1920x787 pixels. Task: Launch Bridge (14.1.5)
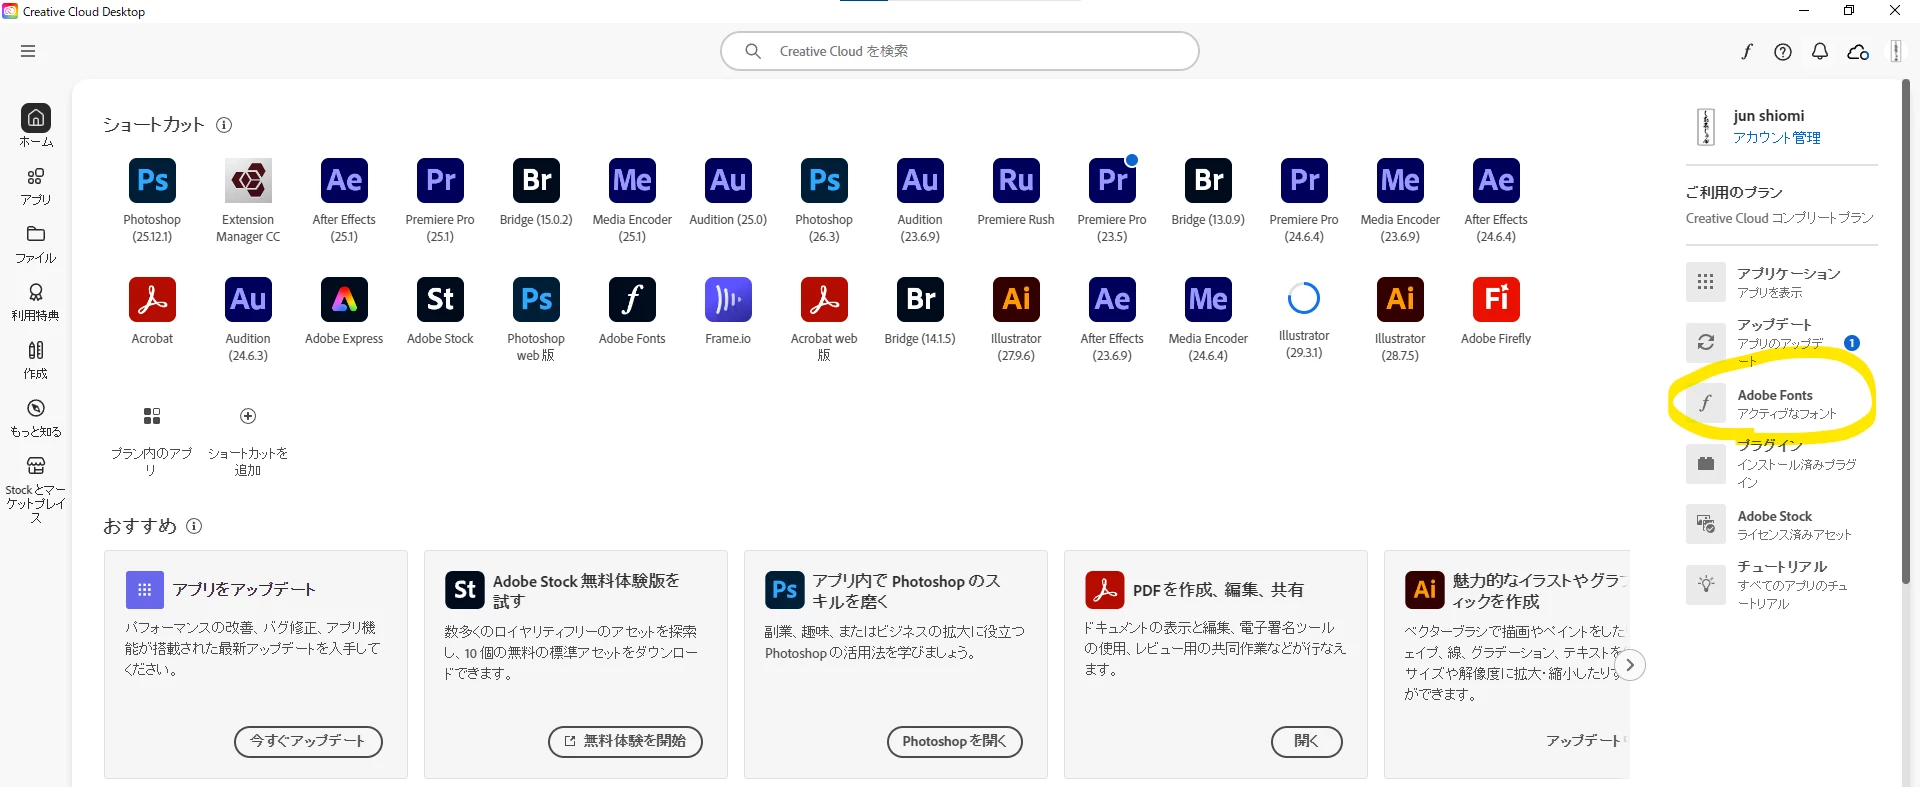tap(920, 300)
